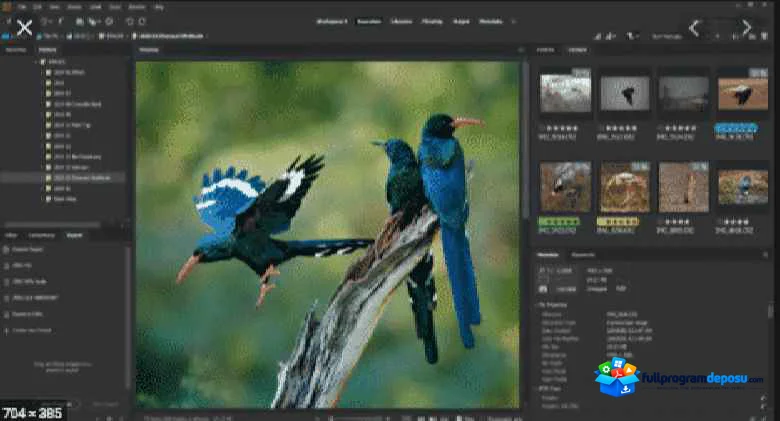This screenshot has height=421, width=780.
Task: Select the gray flying bird thumbnail
Action: [x=624, y=93]
